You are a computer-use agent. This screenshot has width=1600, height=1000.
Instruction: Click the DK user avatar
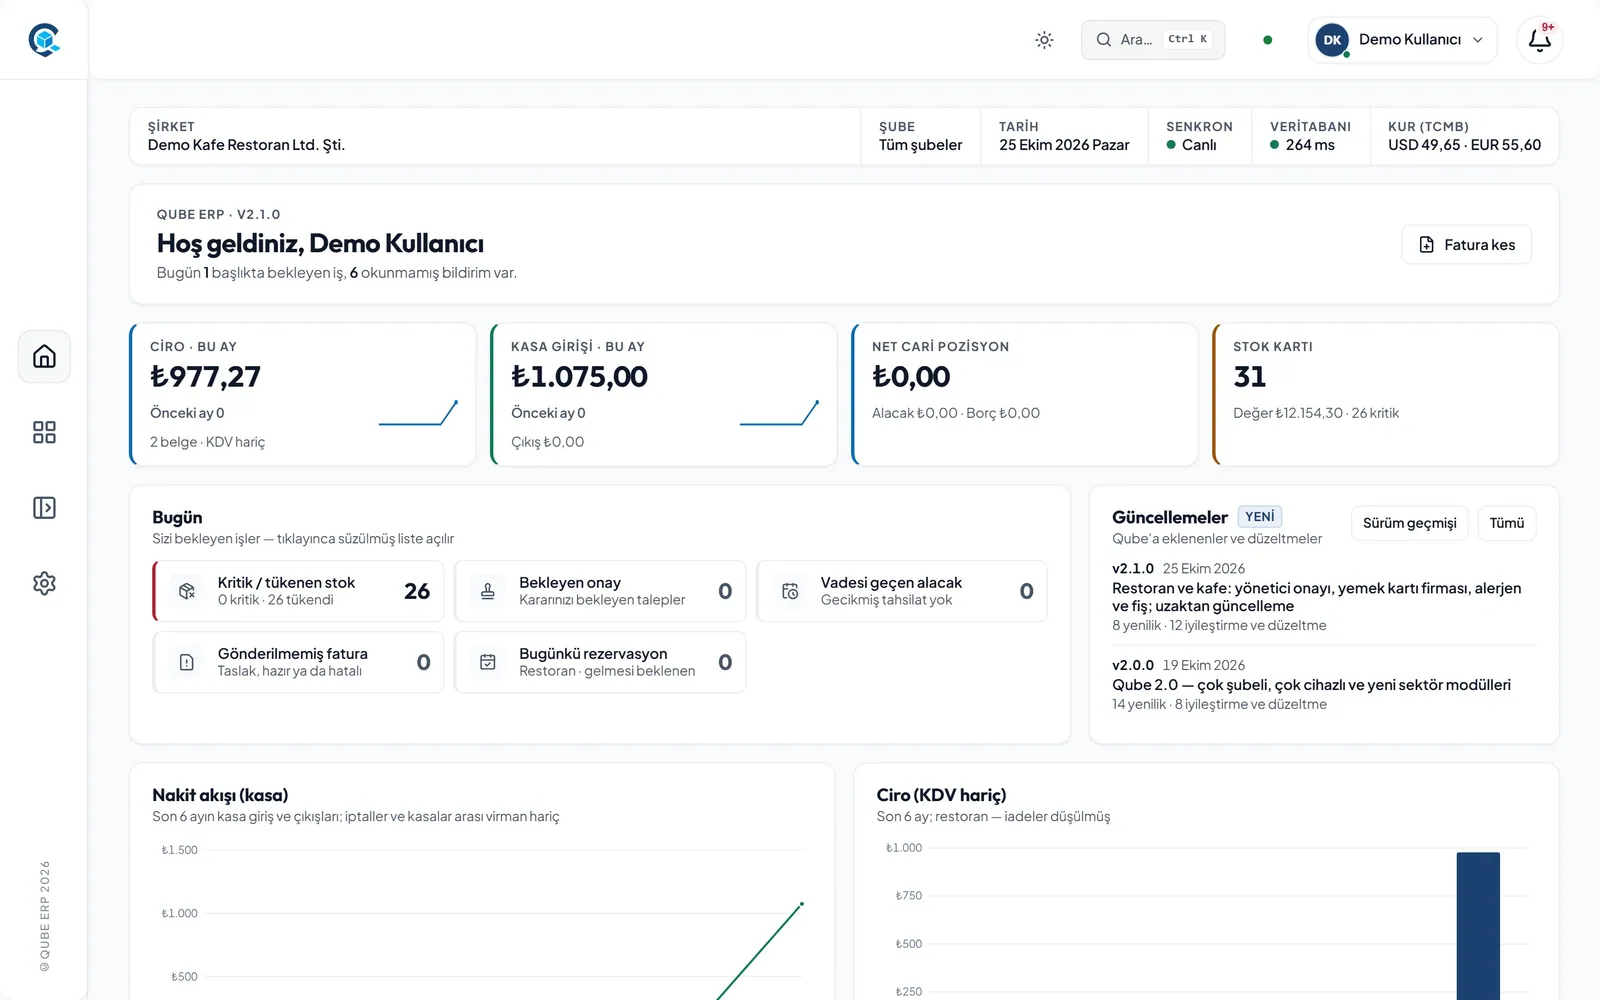pyautogui.click(x=1332, y=40)
